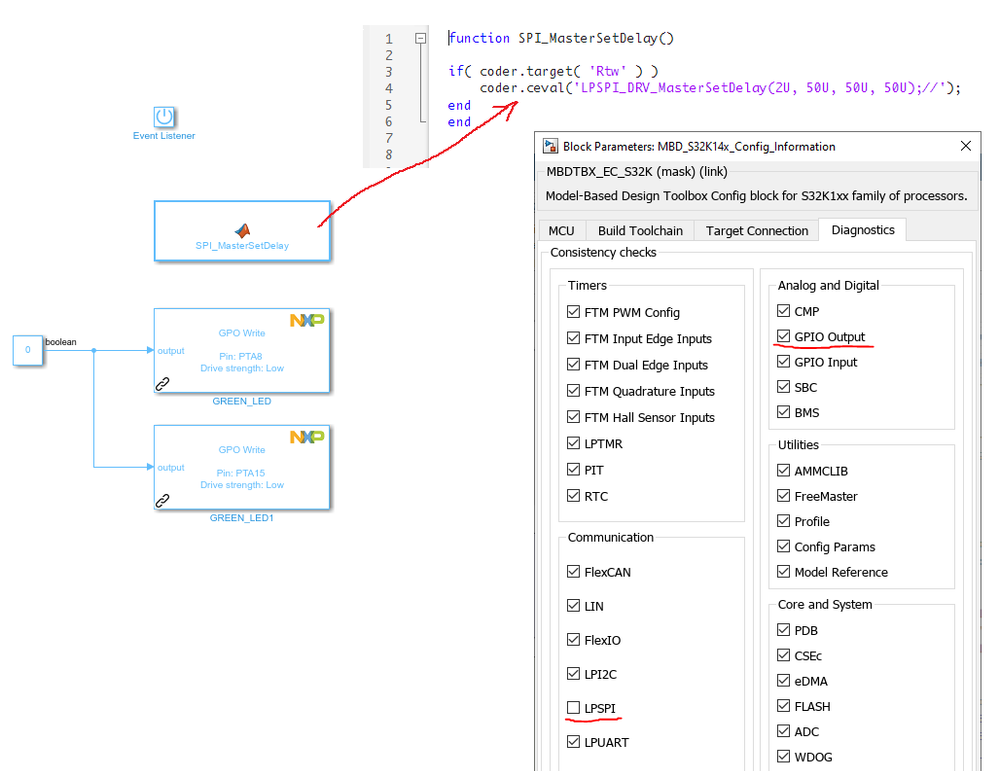Toggle the BMS checkbox

tap(784, 412)
